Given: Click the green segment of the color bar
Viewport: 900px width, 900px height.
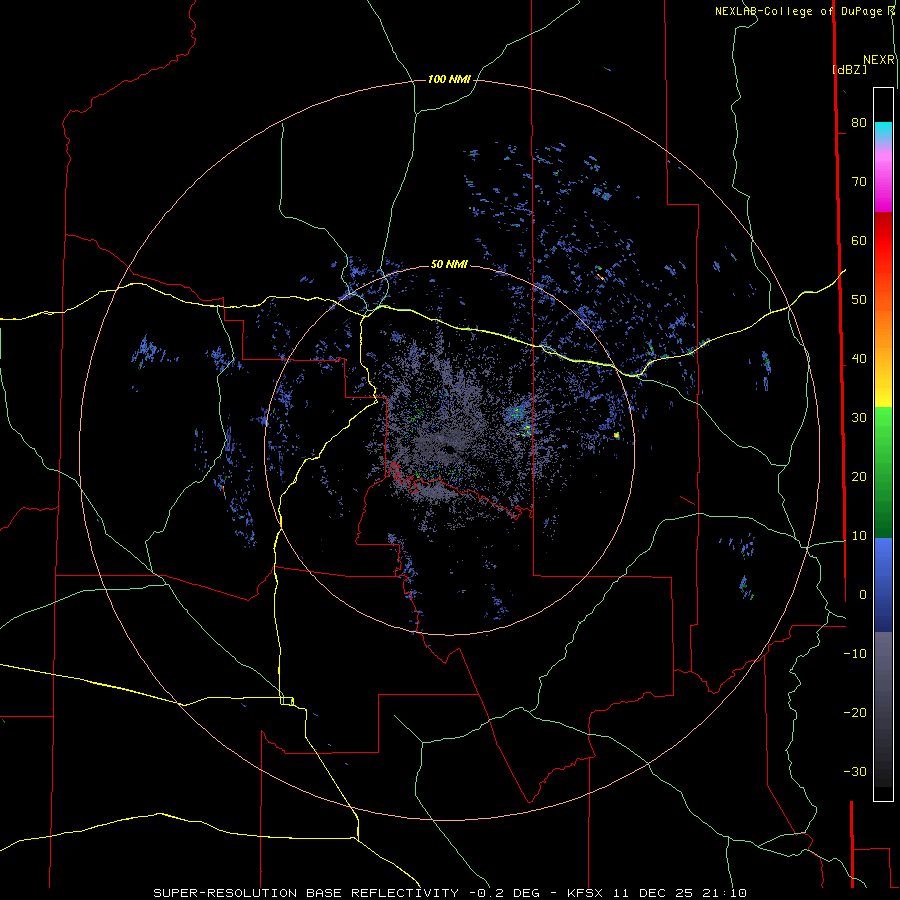Looking at the screenshot, I should click(x=883, y=472).
